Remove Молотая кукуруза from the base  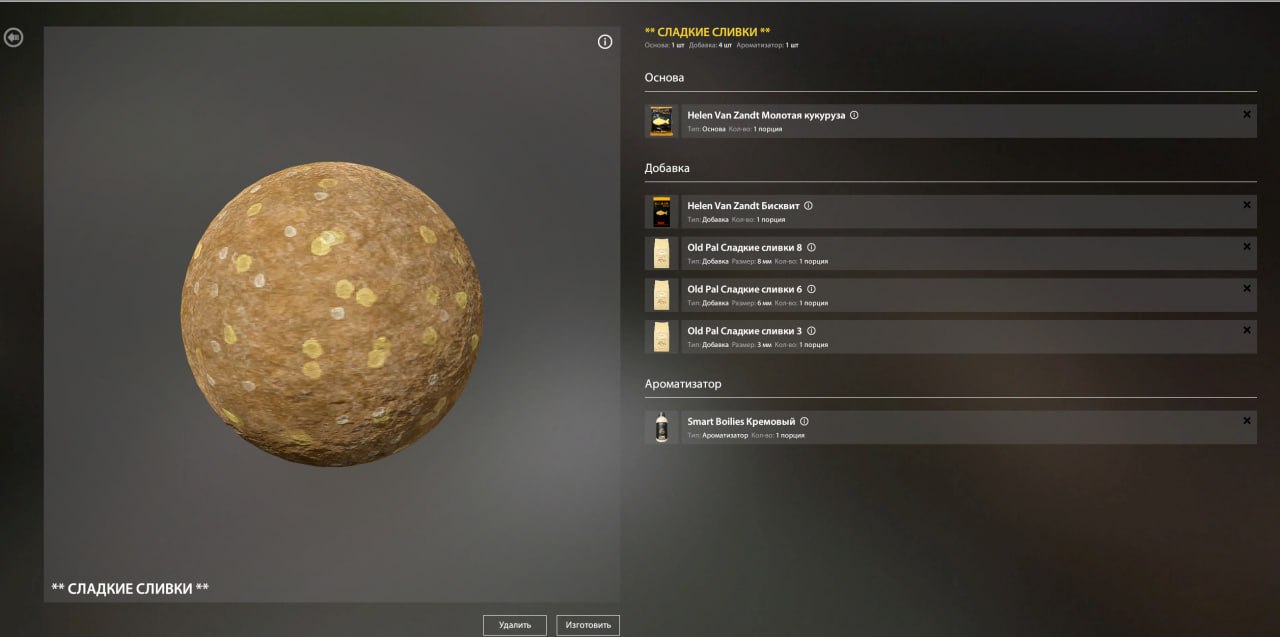point(1246,115)
